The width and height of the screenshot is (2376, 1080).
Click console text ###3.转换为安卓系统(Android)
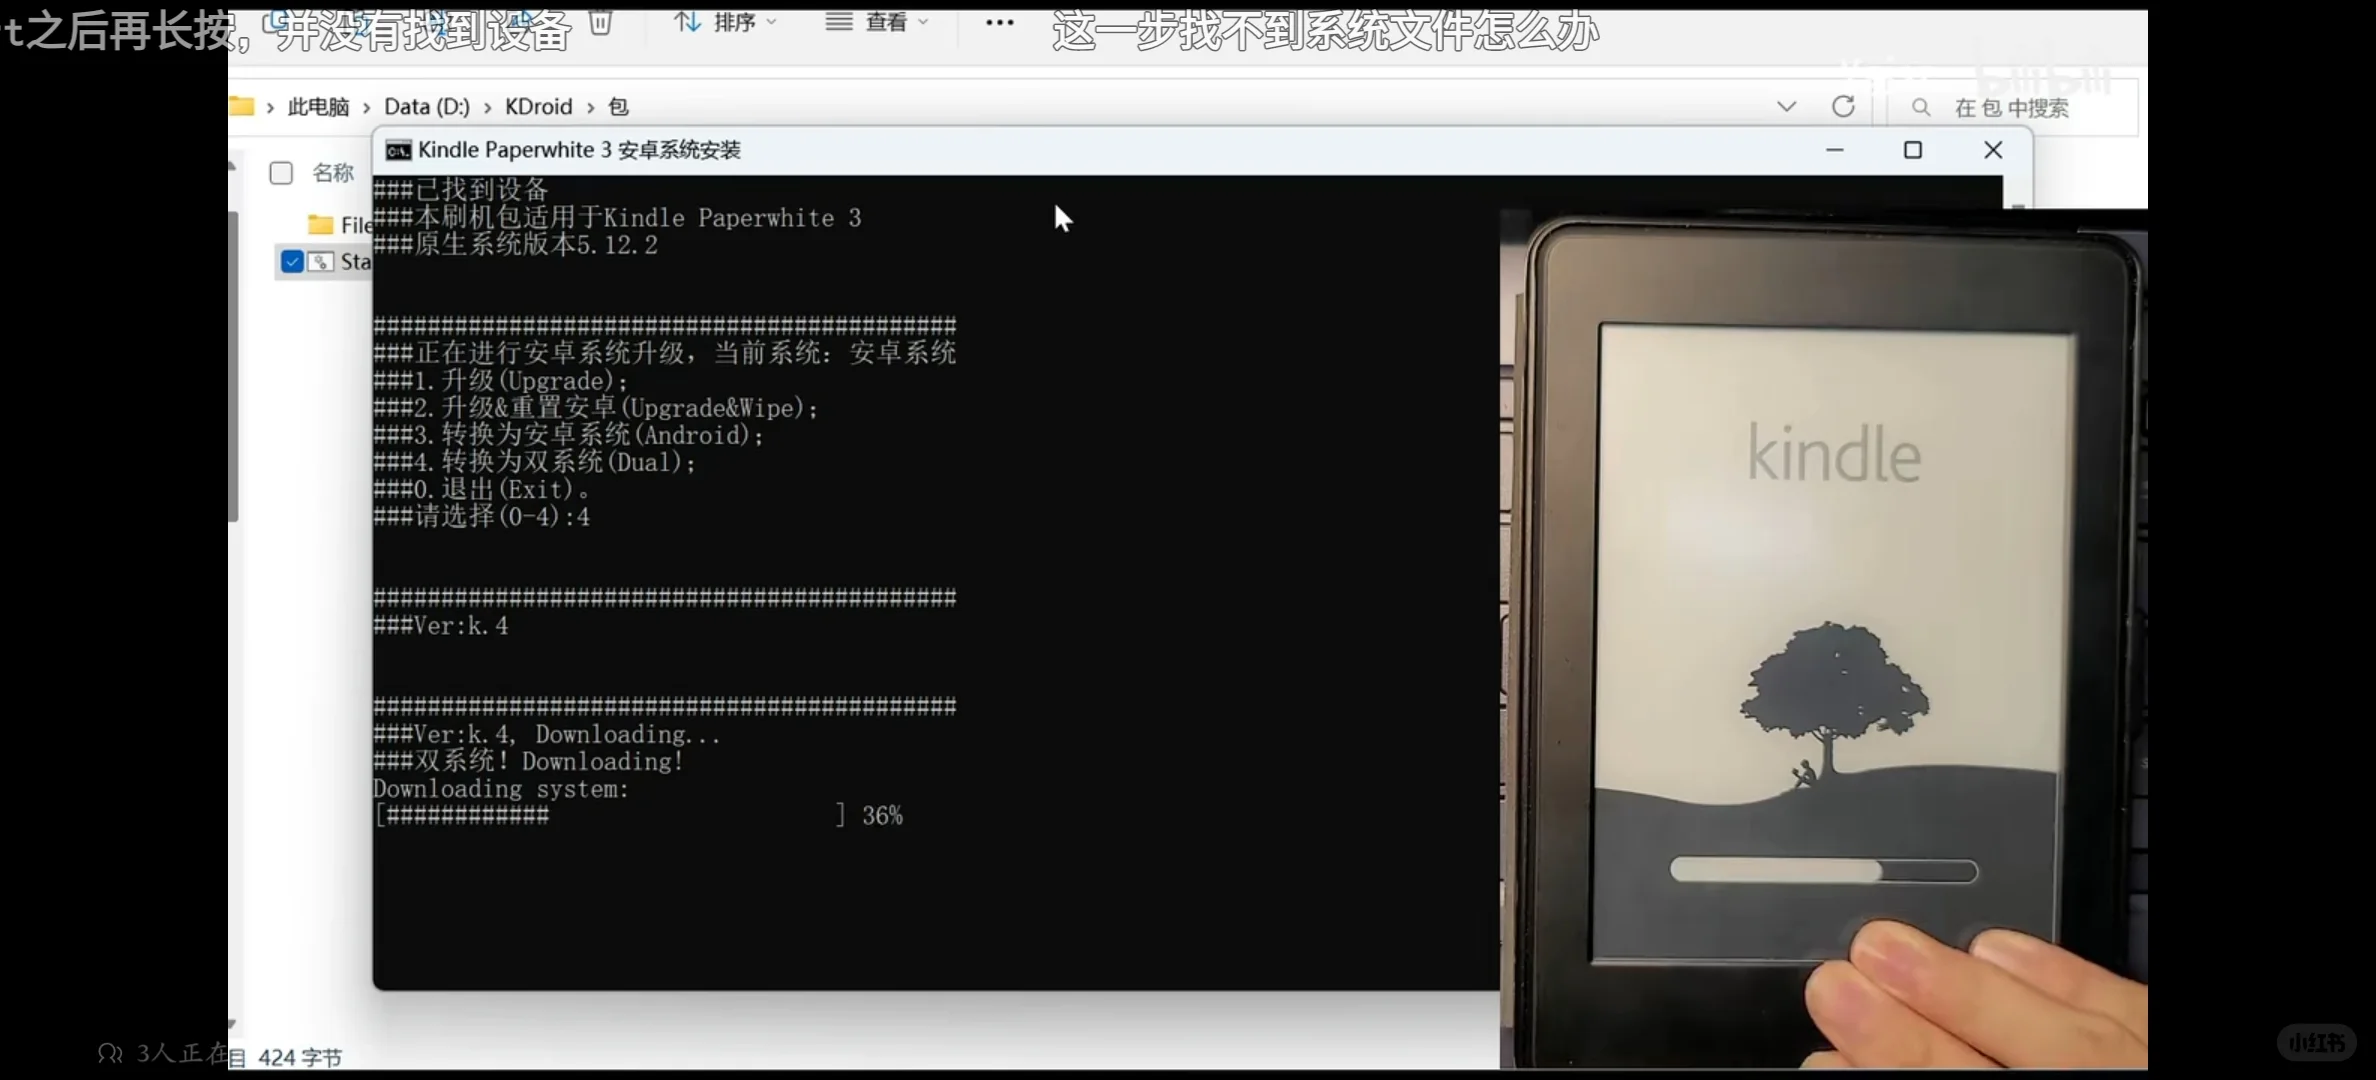click(568, 435)
